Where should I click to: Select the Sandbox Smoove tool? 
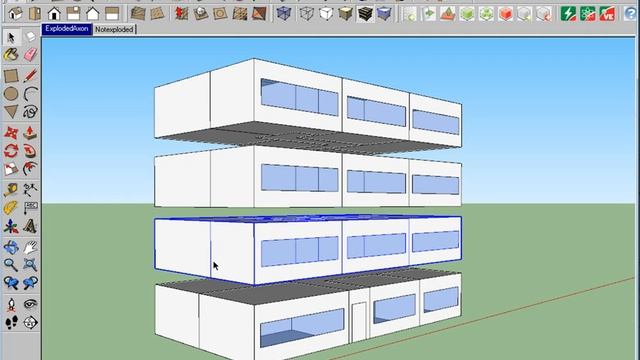181,13
